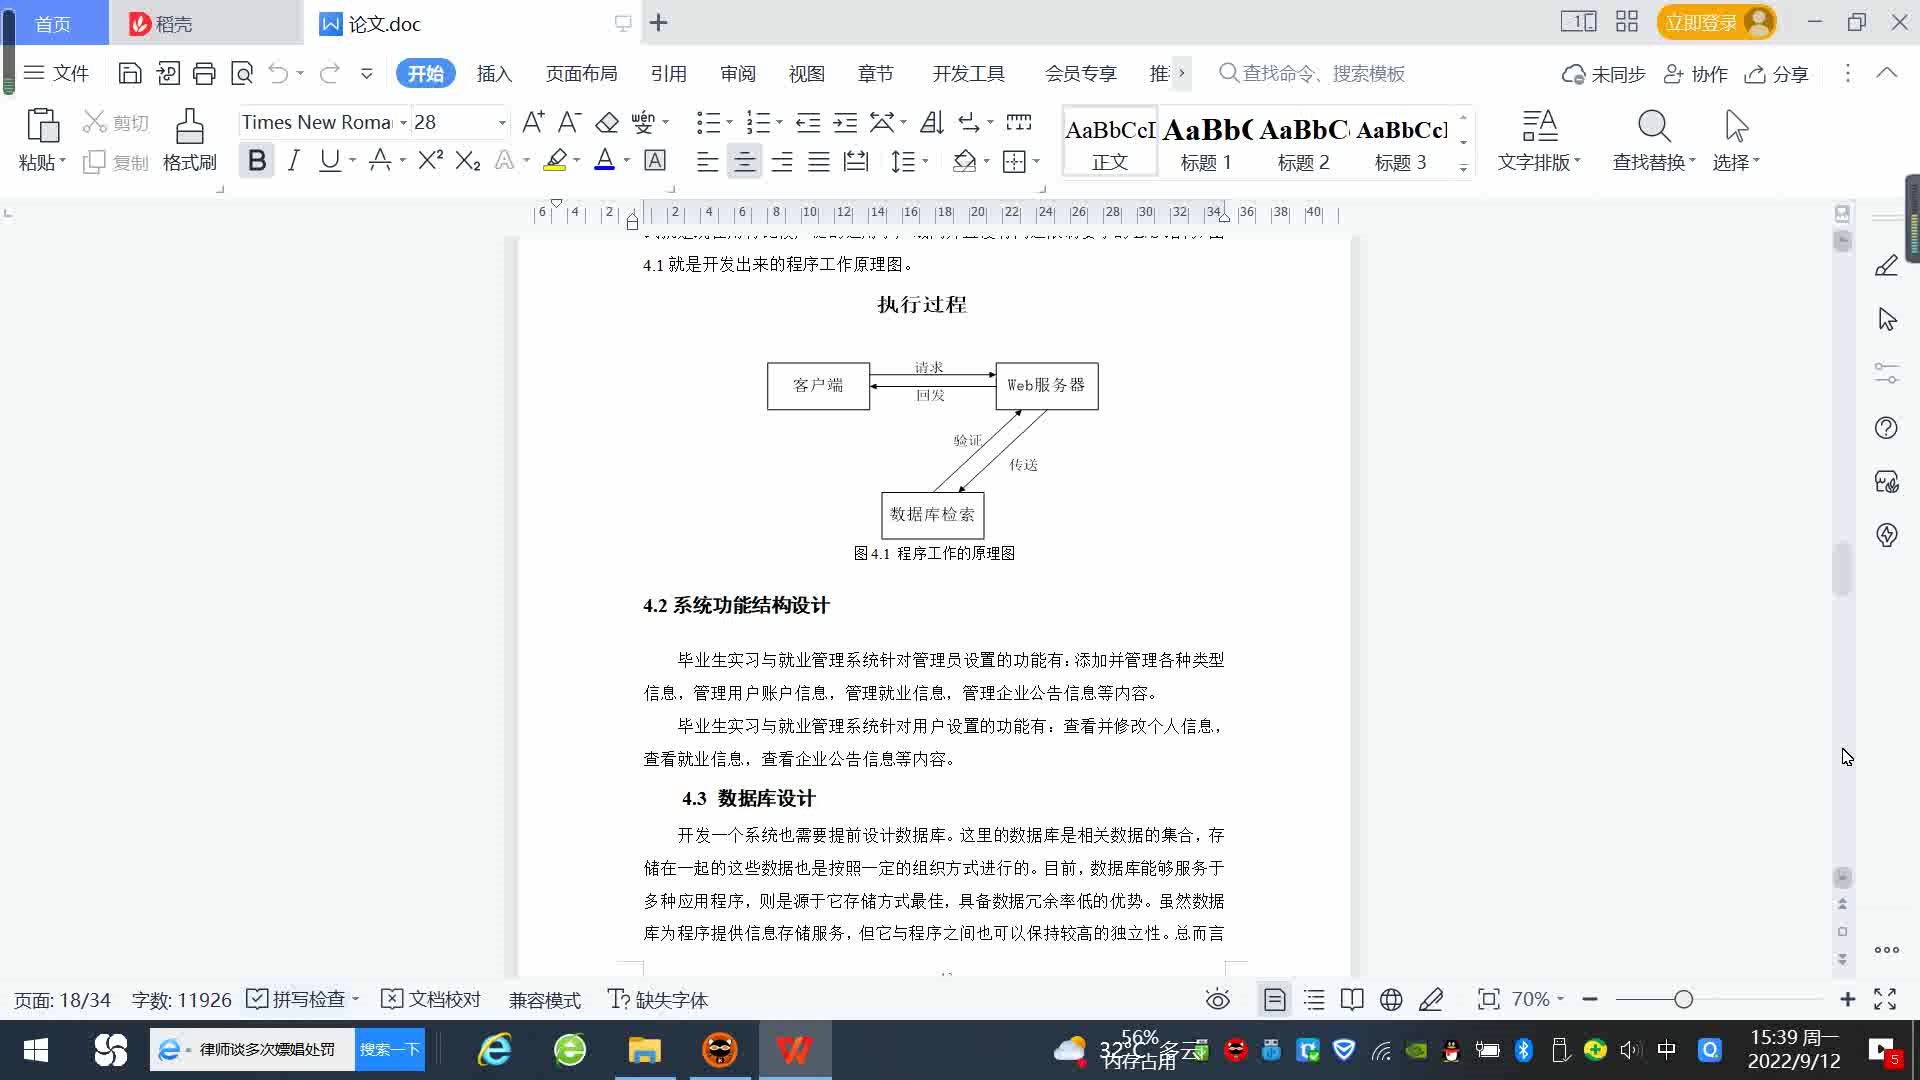Click the Clear Formatting eraser icon
The image size is (1920, 1080).
point(607,122)
